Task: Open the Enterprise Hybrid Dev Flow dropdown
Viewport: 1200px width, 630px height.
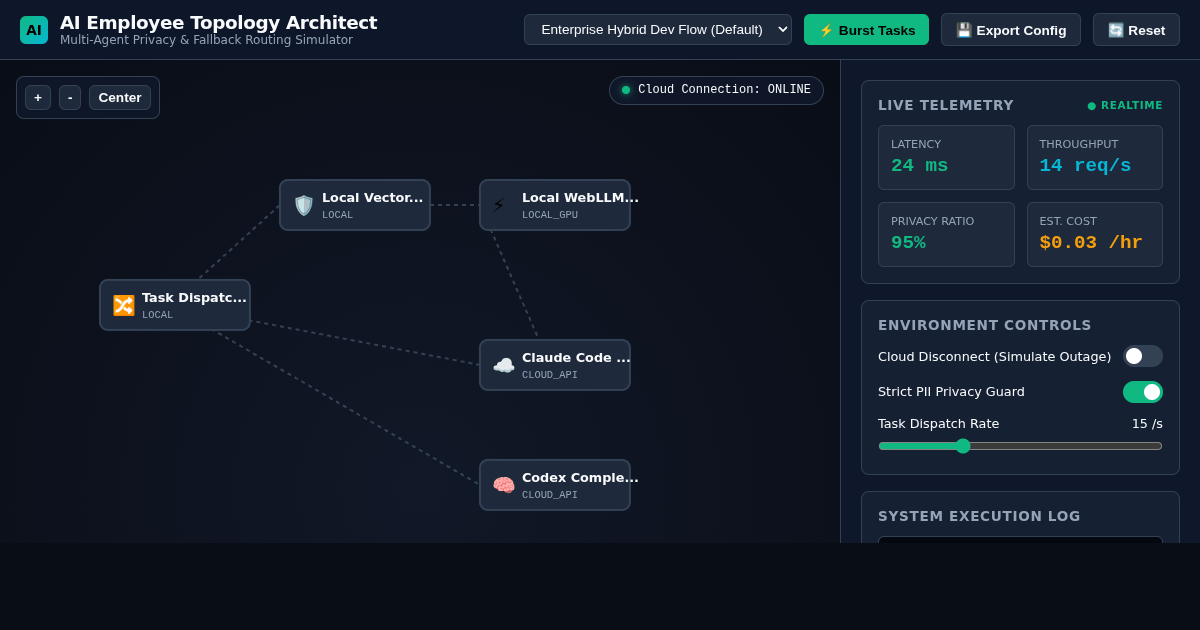Action: [658, 30]
